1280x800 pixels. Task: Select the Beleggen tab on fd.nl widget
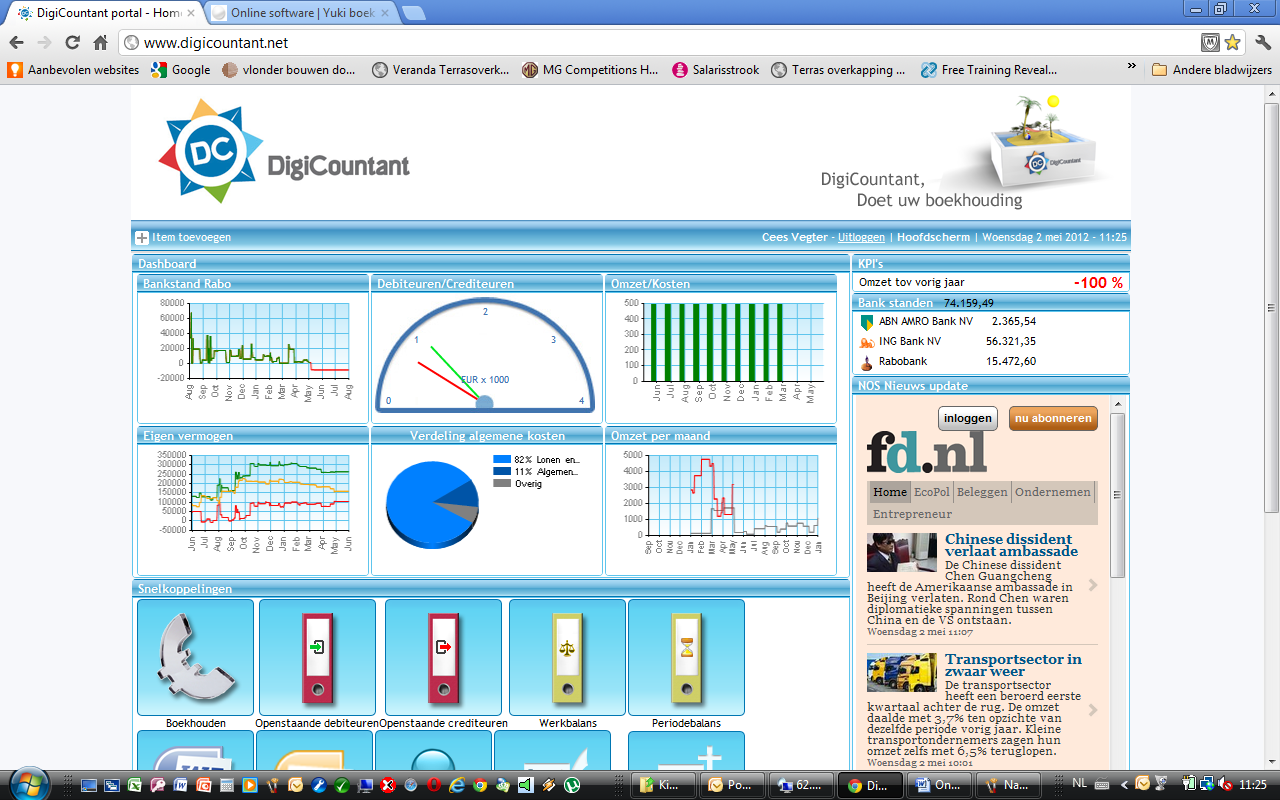[x=982, y=492]
